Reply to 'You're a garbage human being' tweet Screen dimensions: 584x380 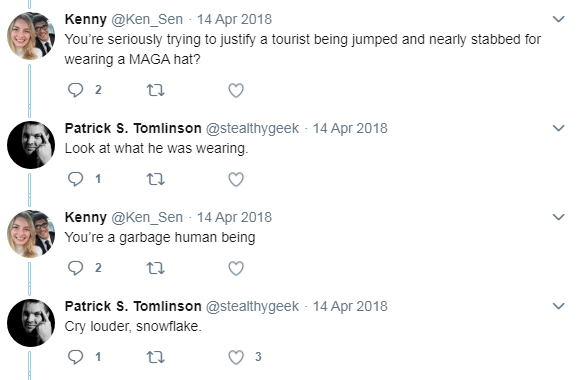[x=76, y=268]
